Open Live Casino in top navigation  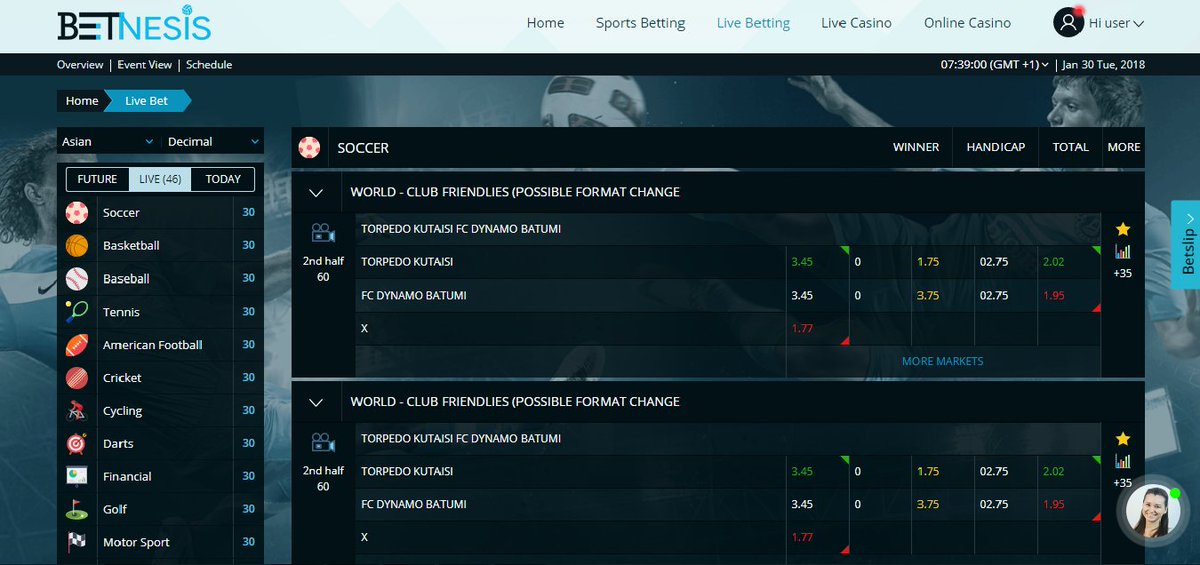pyautogui.click(x=856, y=23)
